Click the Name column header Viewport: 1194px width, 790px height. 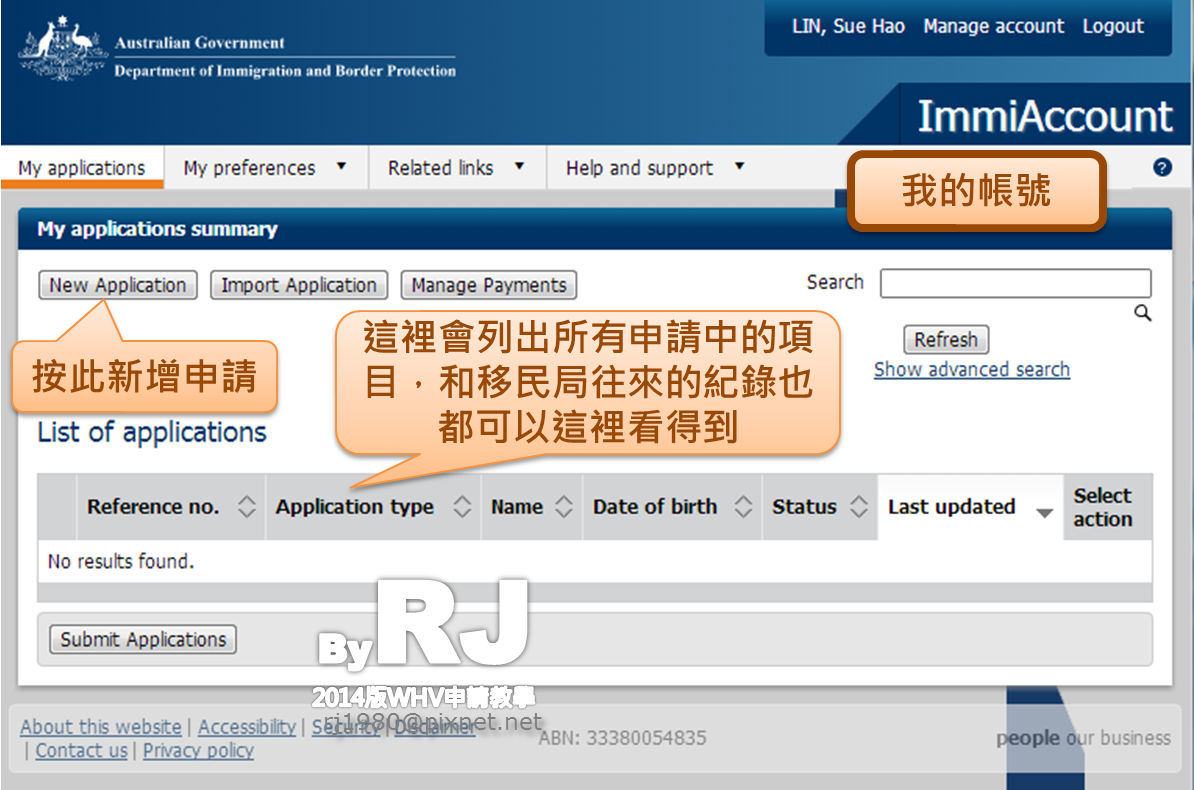(532, 507)
